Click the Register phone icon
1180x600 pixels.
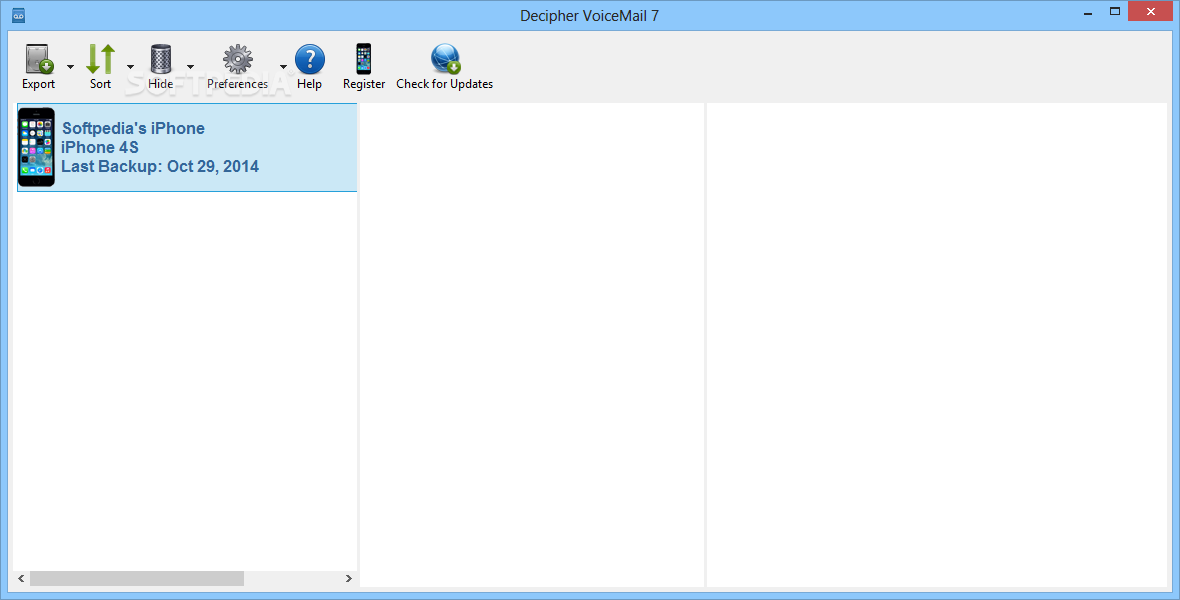pyautogui.click(x=363, y=59)
